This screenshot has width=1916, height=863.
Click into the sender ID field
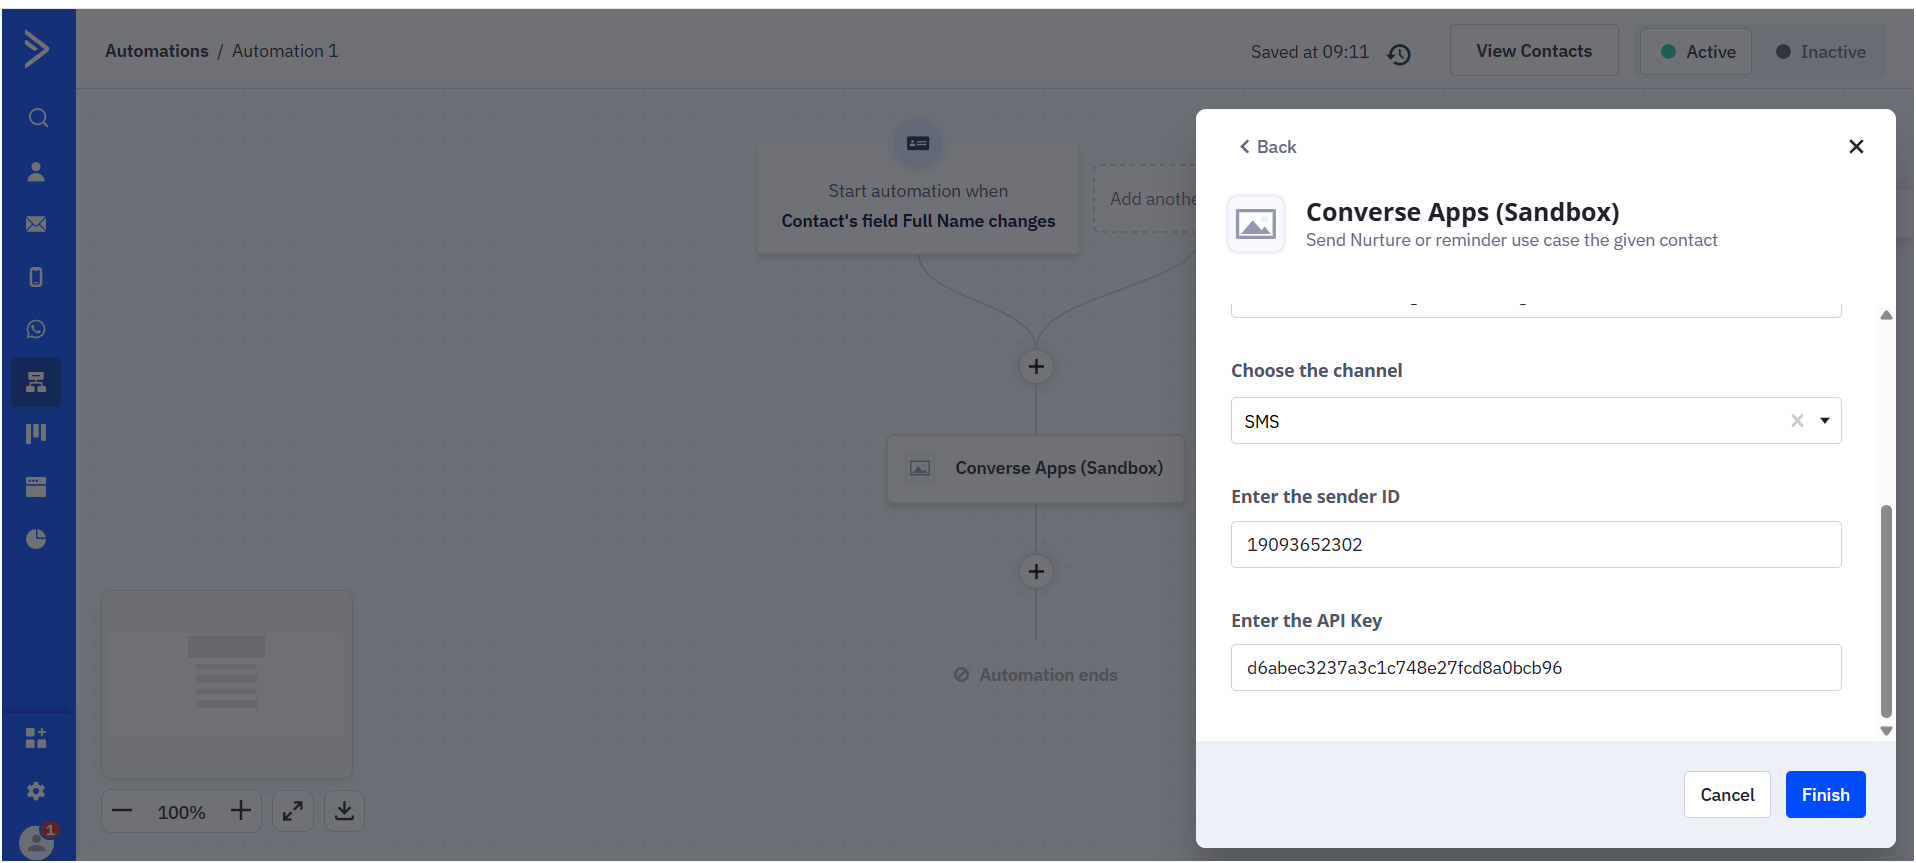click(1535, 545)
